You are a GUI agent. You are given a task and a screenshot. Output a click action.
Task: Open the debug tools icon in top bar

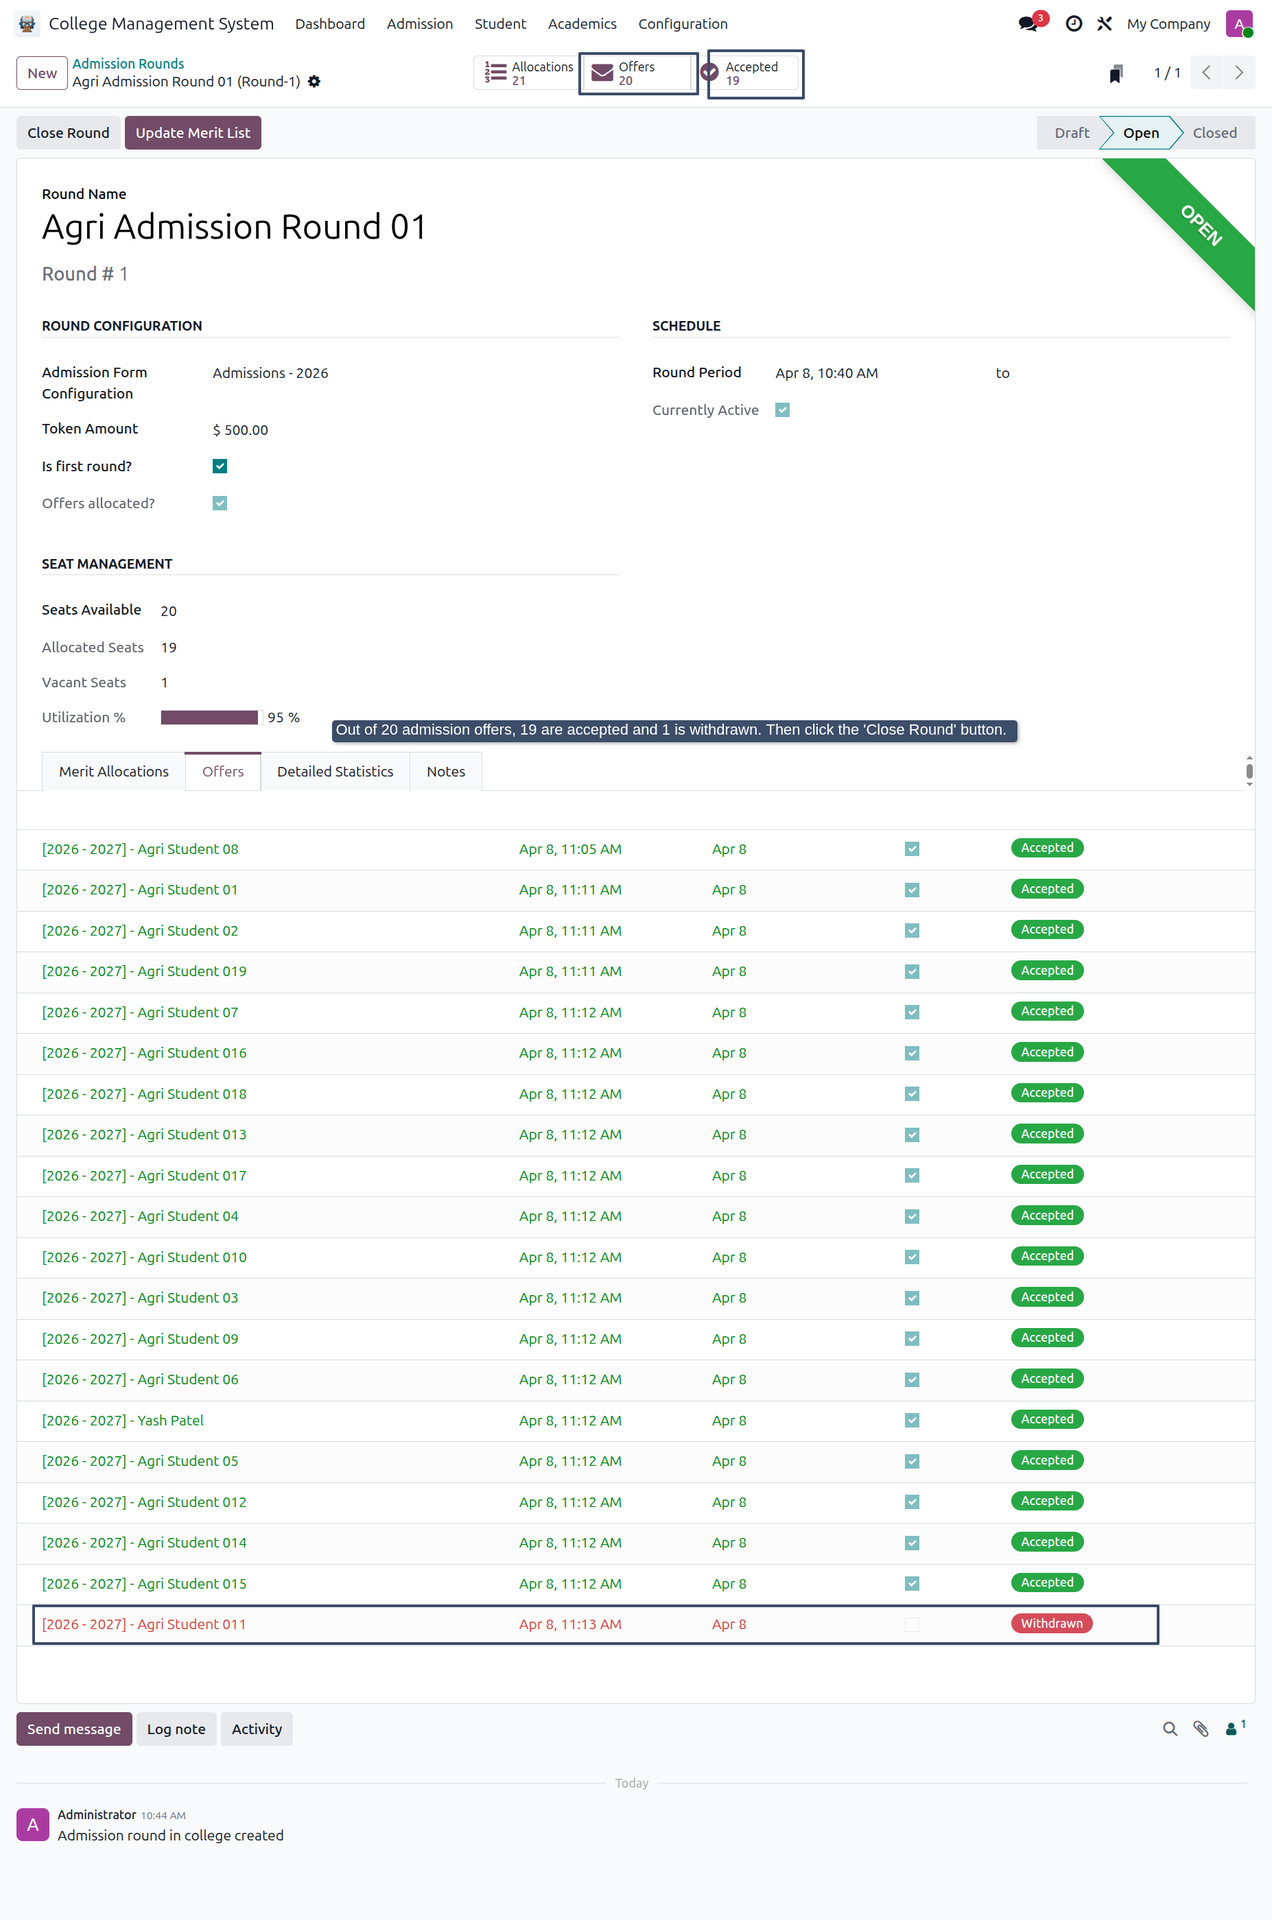pos(1105,23)
